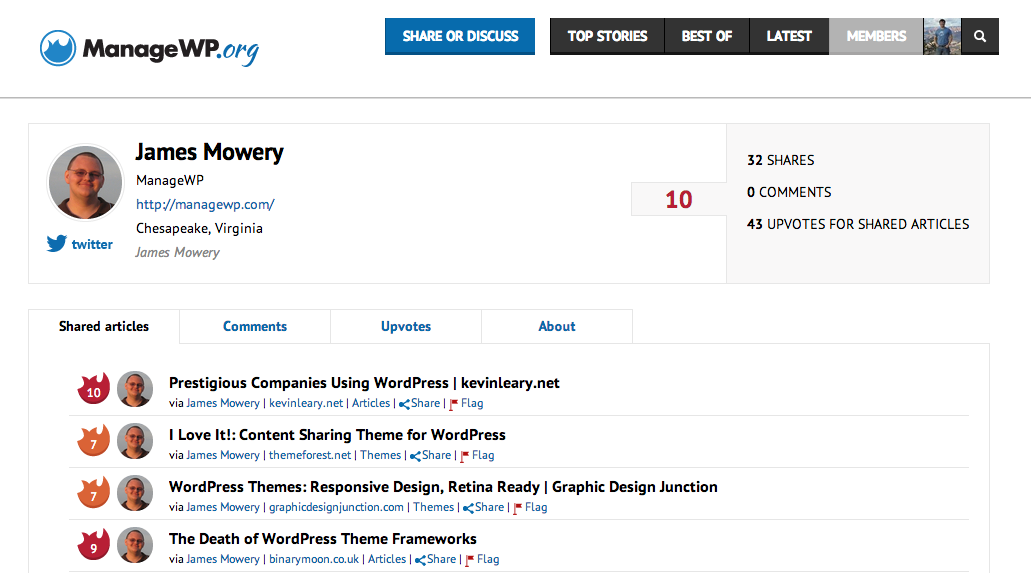Switch to the Upvotes tab
Viewport: 1031px width, 573px height.
point(406,326)
